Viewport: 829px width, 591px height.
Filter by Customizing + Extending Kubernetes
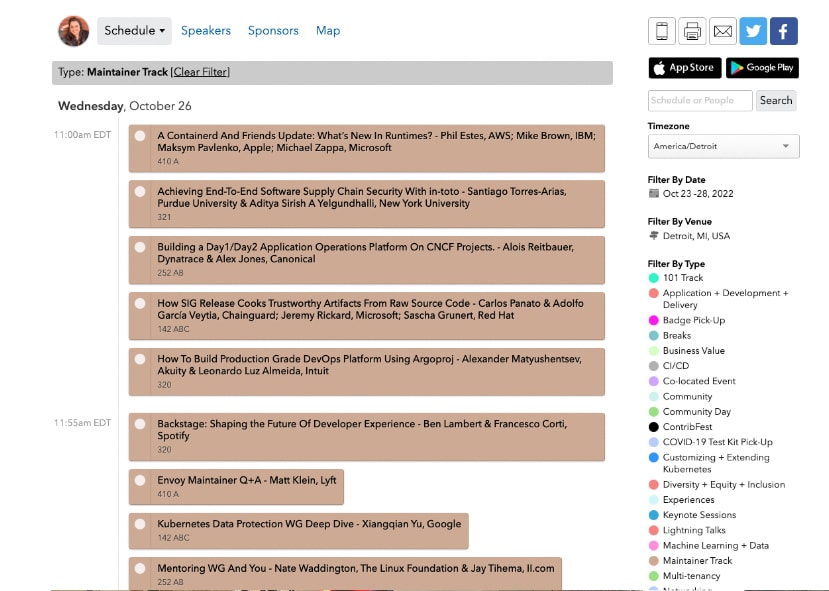coord(716,463)
